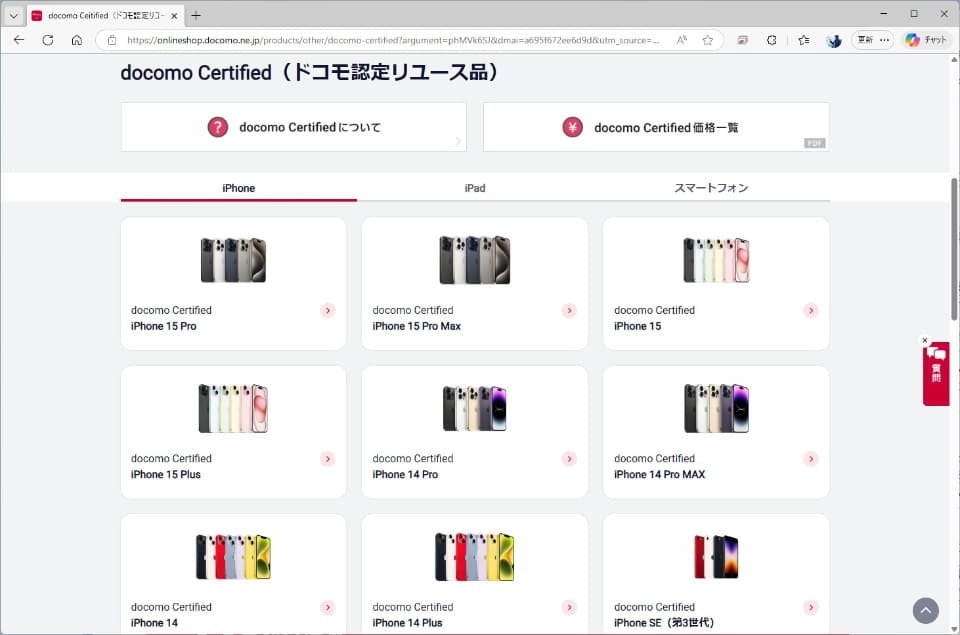Dismiss the 質問 chat widget with x
This screenshot has width=960, height=635.
tap(925, 340)
